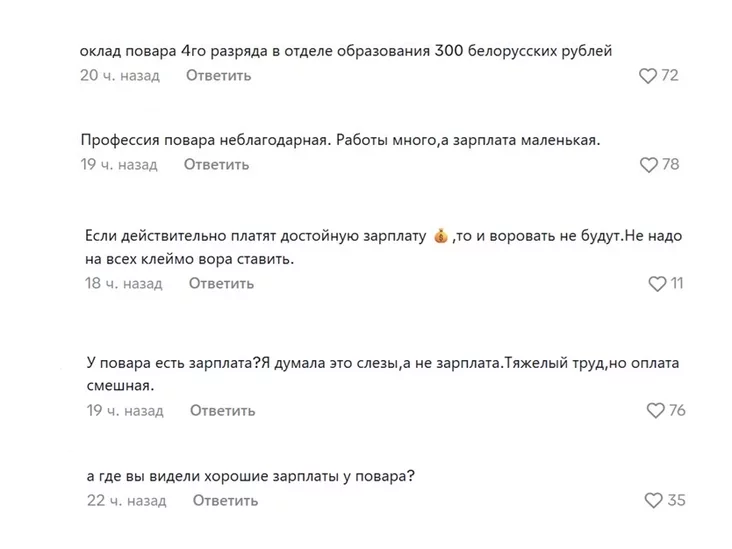Select the "Профессия повара неблагодарная" comment text
This screenshot has width=732, height=549.
340,140
